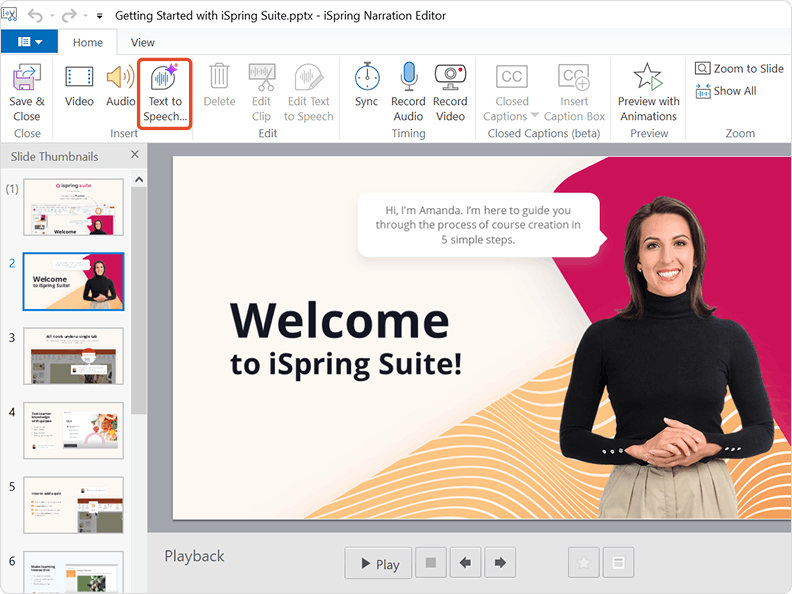Image resolution: width=792 pixels, height=594 pixels.
Task: Go to next slide with right arrow
Action: tap(500, 563)
